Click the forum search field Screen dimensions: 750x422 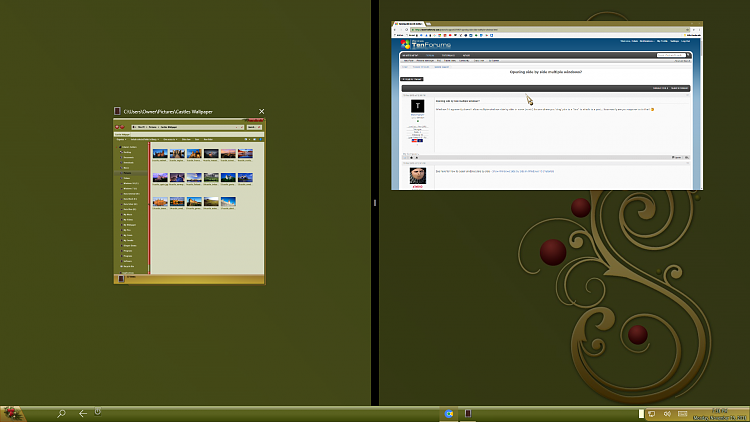[x=671, y=55]
